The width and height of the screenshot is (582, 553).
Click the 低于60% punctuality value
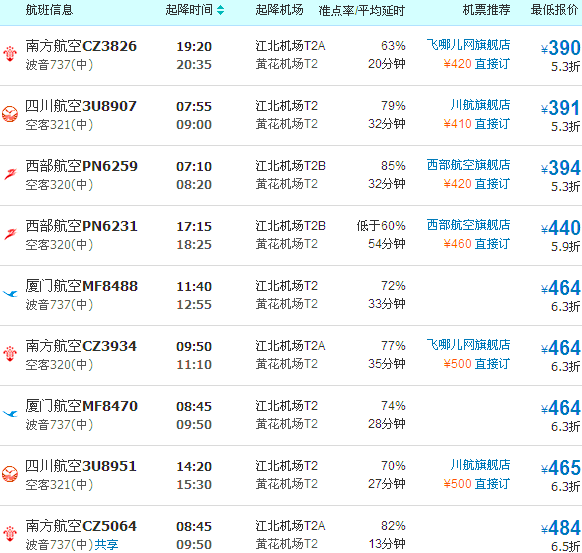(381, 225)
